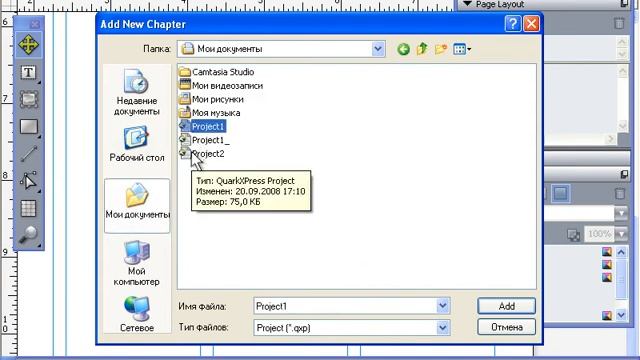The height and width of the screenshot is (360, 640).
Task: Close the Add New Chapter dialog
Action: 531,24
